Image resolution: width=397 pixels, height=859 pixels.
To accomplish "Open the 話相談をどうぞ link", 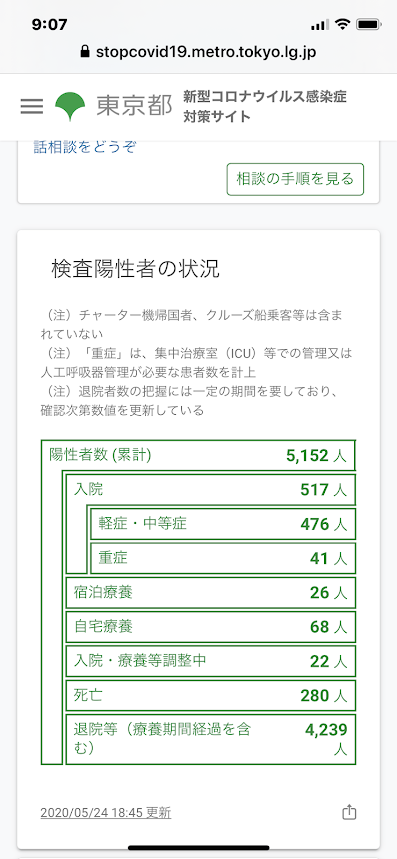I will 84,148.
